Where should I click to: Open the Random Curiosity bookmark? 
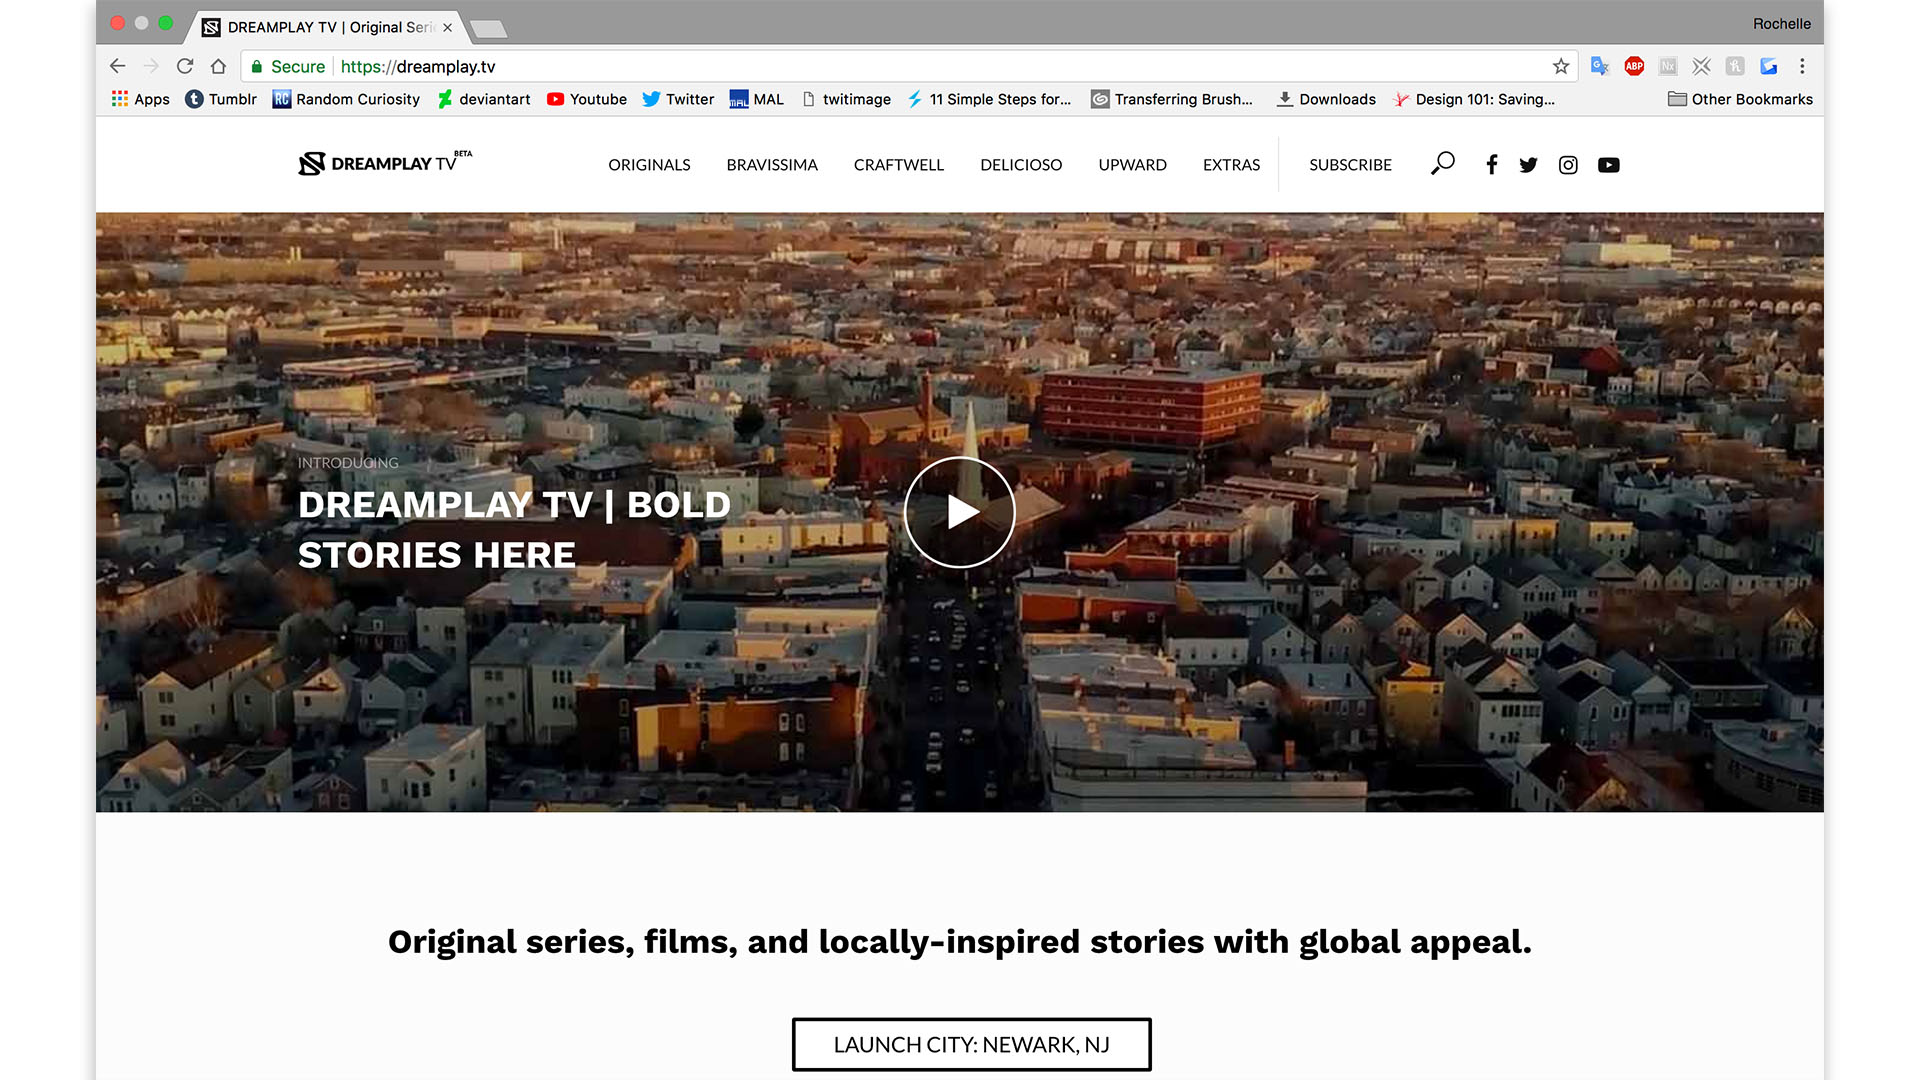pyautogui.click(x=346, y=99)
